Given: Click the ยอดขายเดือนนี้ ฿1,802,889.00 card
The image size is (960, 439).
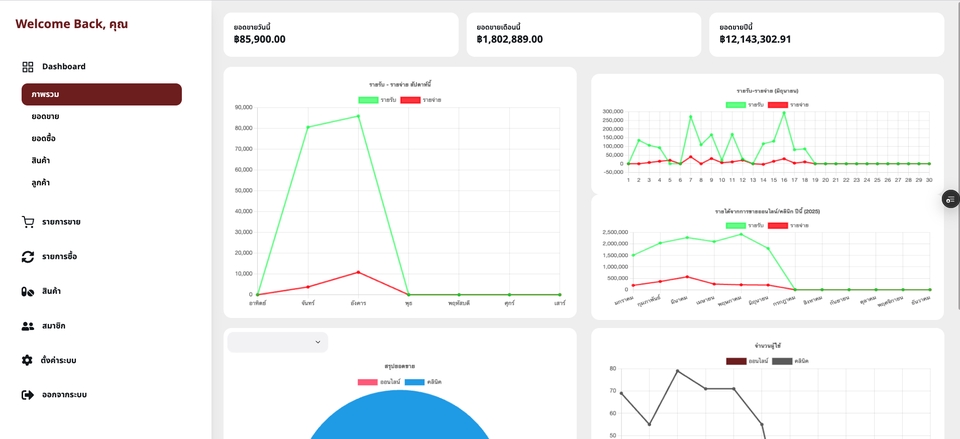Looking at the screenshot, I should click(x=584, y=35).
